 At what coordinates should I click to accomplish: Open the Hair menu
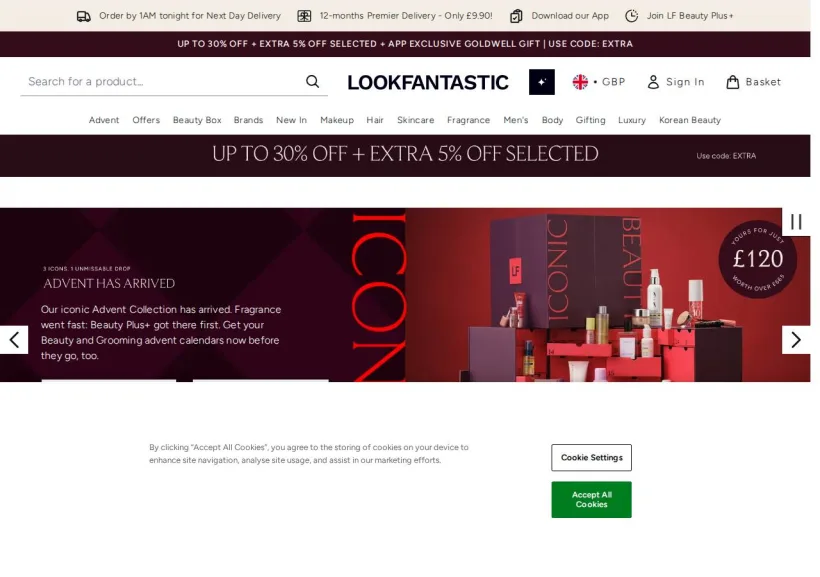tap(375, 120)
